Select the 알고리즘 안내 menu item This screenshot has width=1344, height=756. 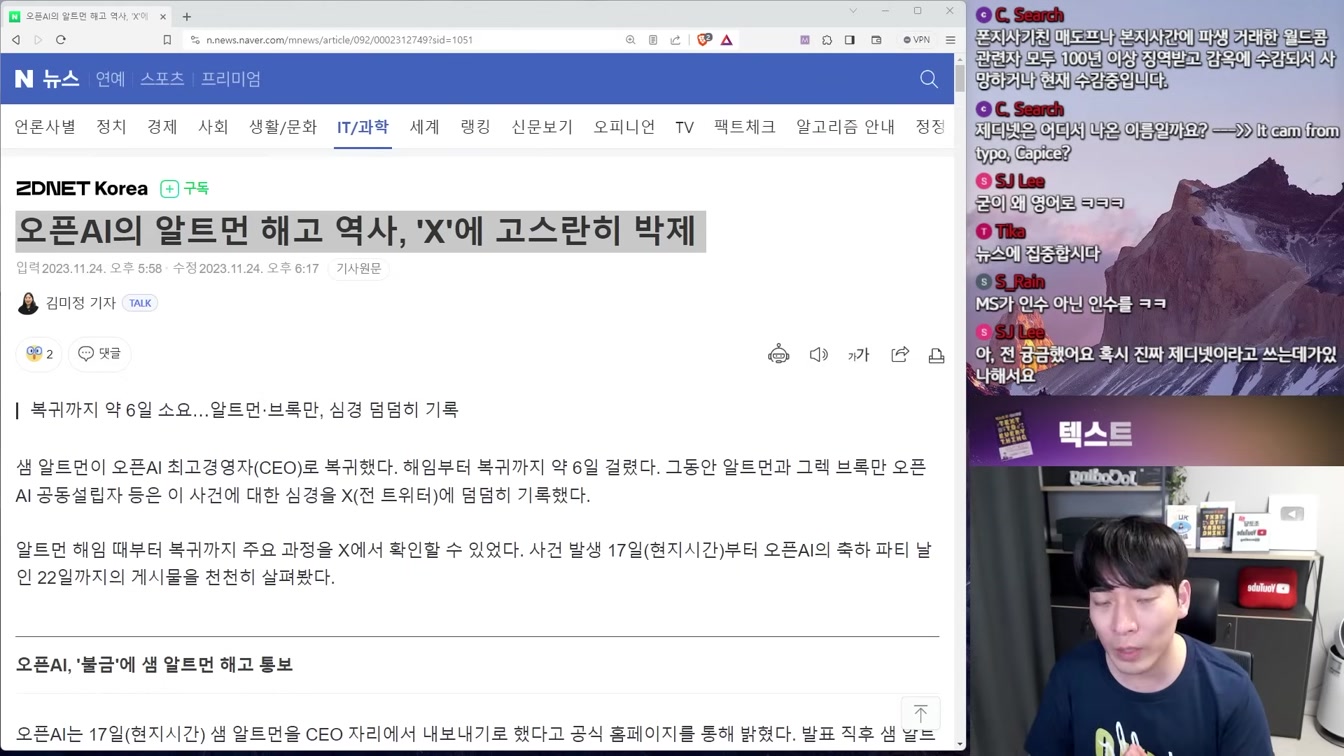pos(845,127)
